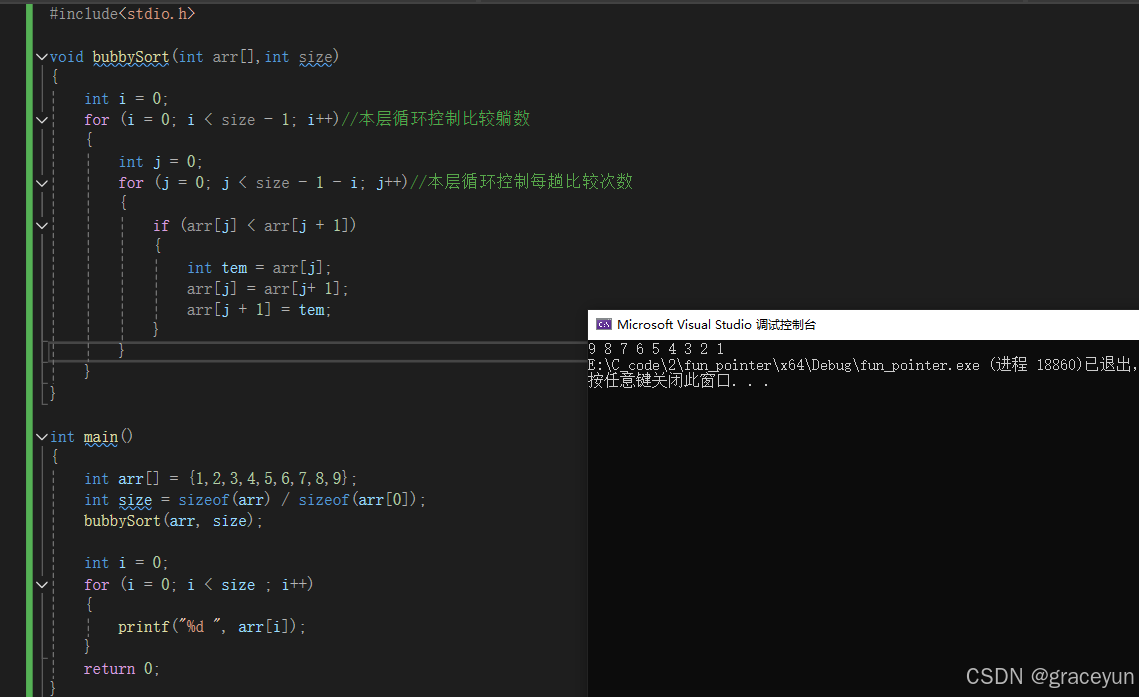Viewport: 1139px width, 697px height.
Task: Click the 'int i = 0;' line in main
Action: (x=126, y=563)
